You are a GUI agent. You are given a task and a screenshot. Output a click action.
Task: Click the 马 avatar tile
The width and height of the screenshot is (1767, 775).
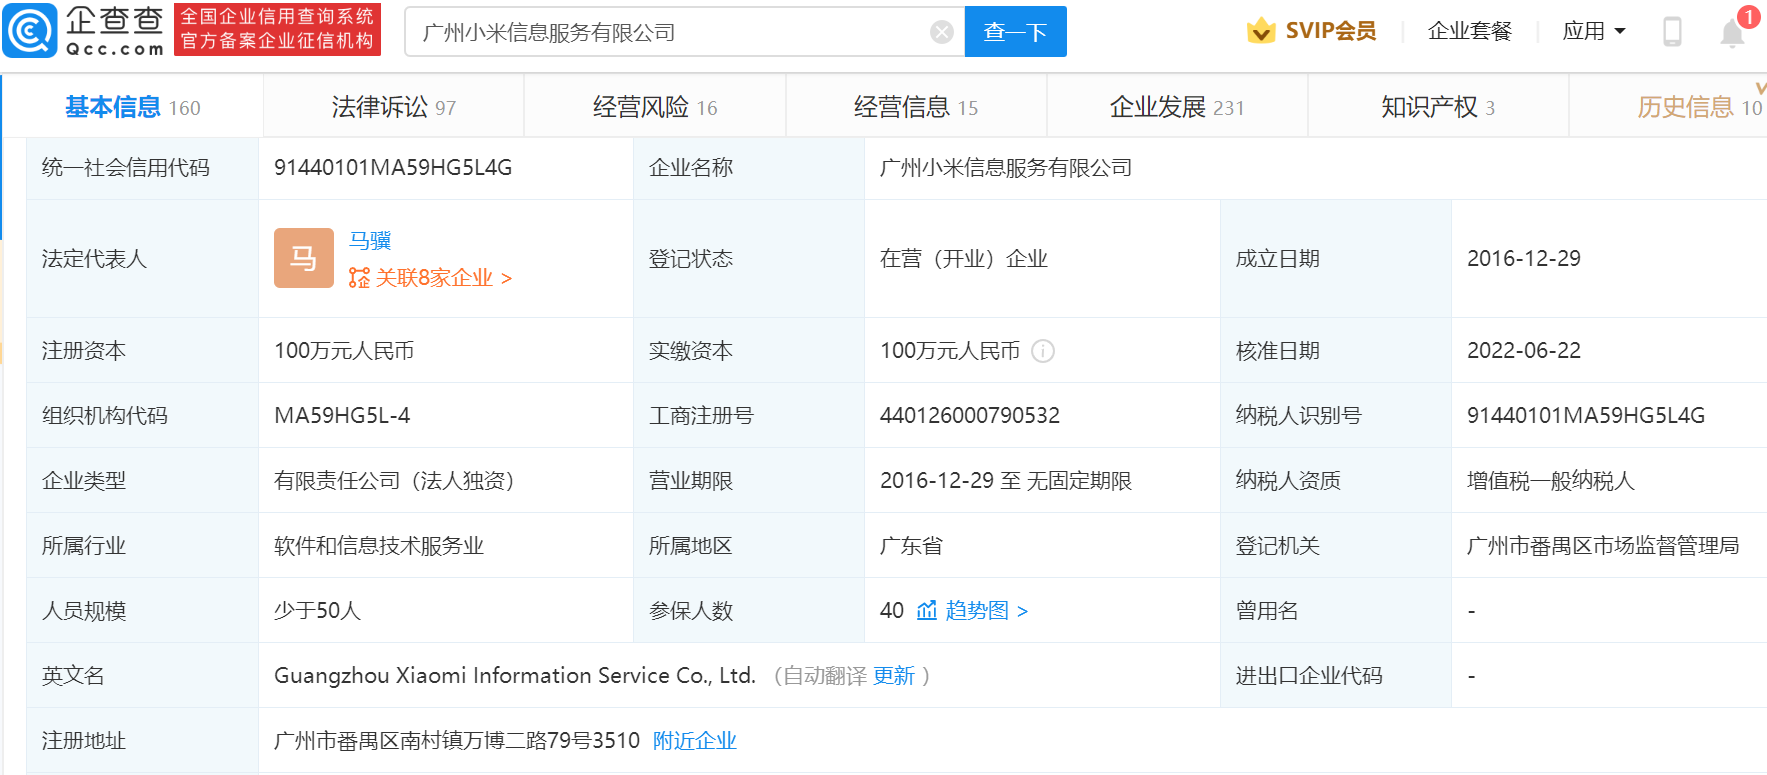click(x=304, y=258)
